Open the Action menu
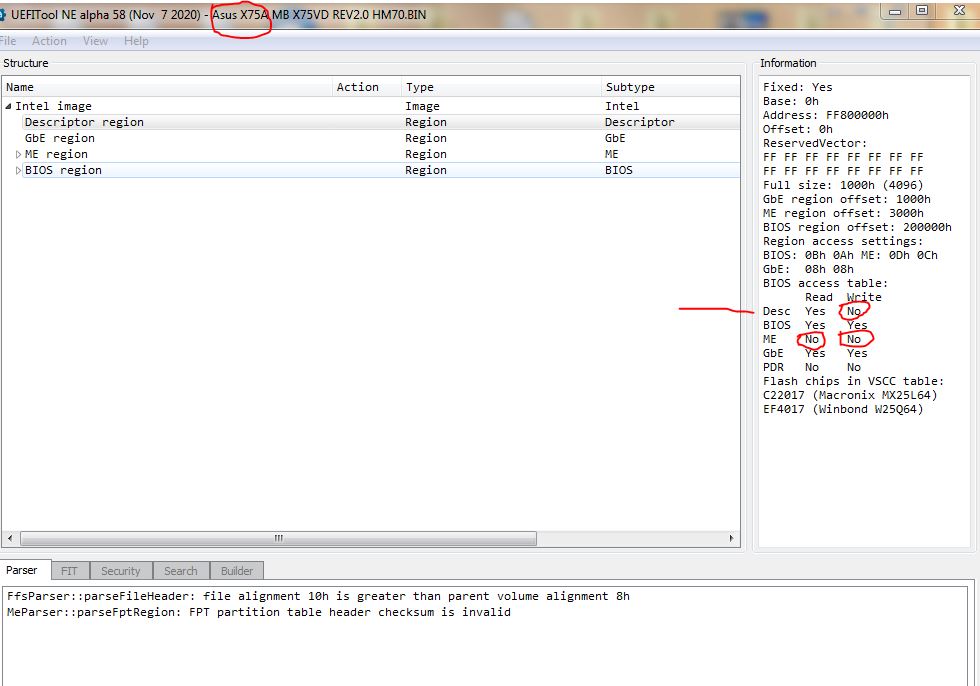The width and height of the screenshot is (980, 686). pos(49,41)
